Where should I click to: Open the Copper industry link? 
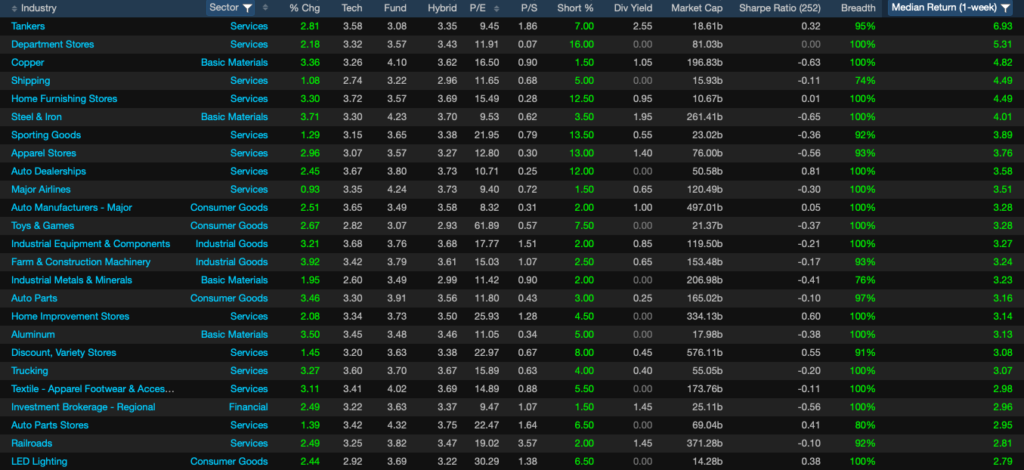click(27, 63)
